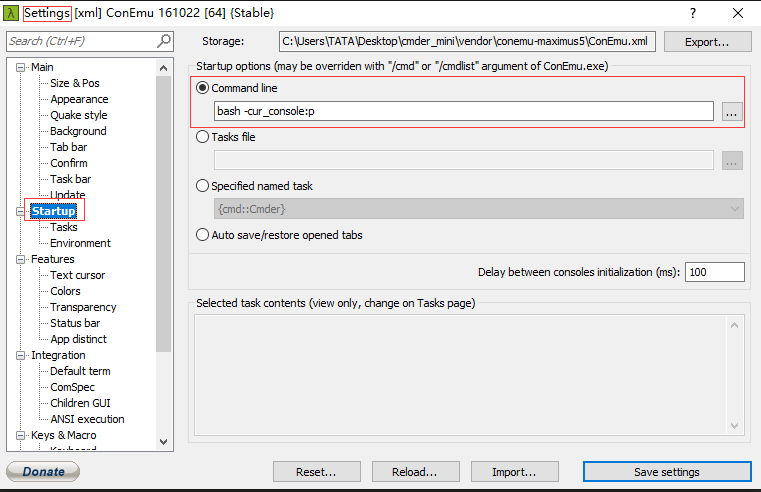This screenshot has width=761, height=492.
Task: Select the Tasks file radio button
Action: tap(202, 137)
